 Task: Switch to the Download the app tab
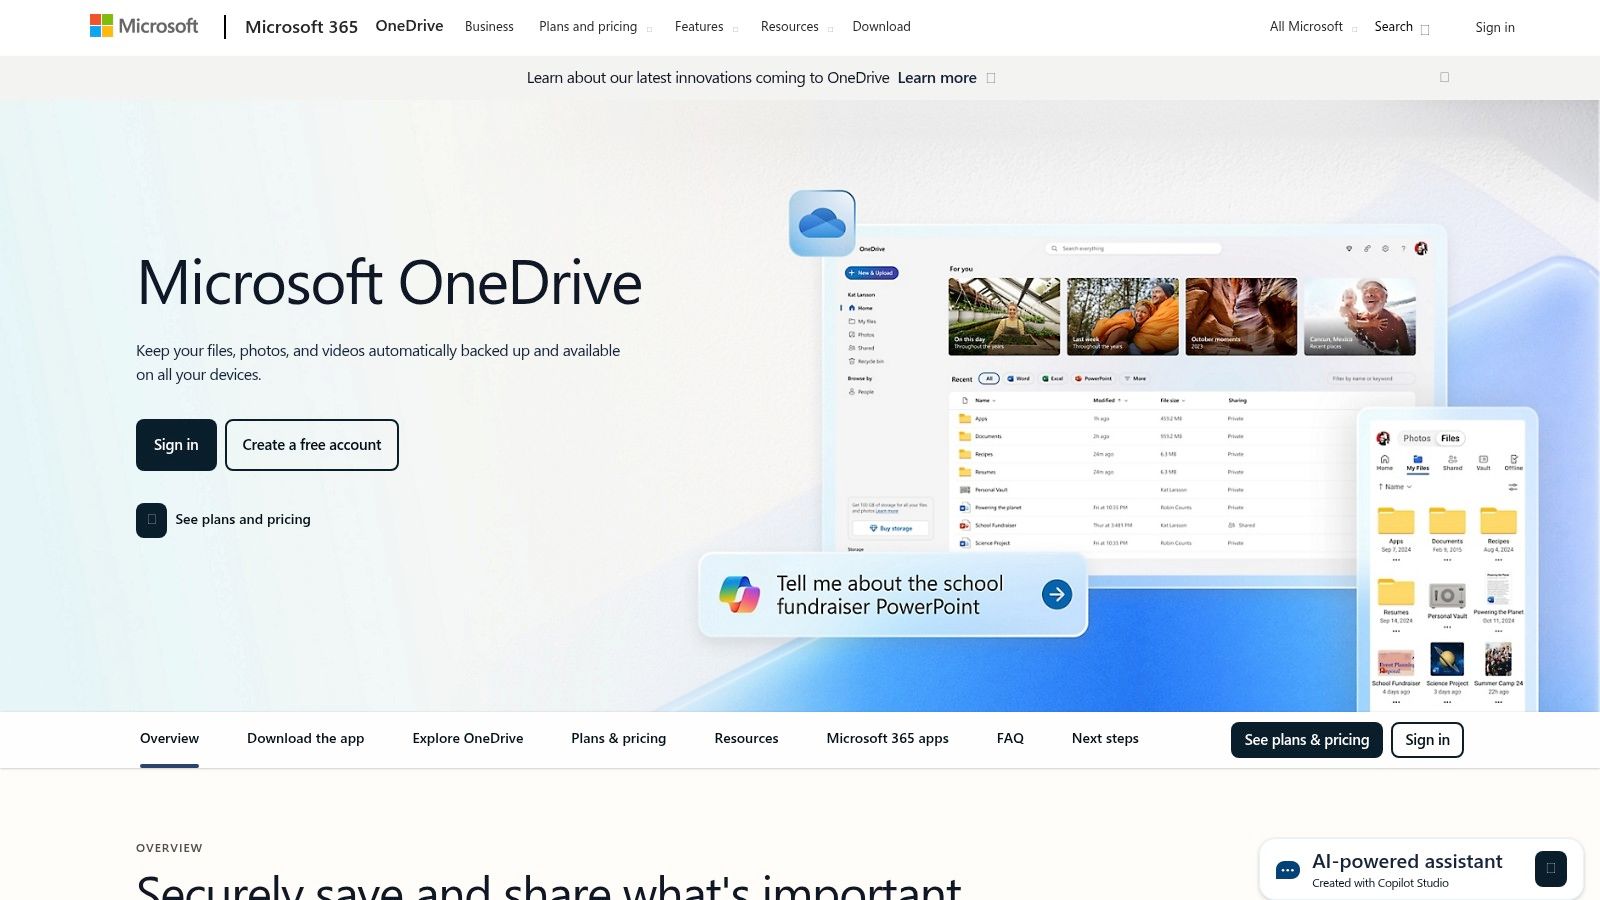point(305,739)
